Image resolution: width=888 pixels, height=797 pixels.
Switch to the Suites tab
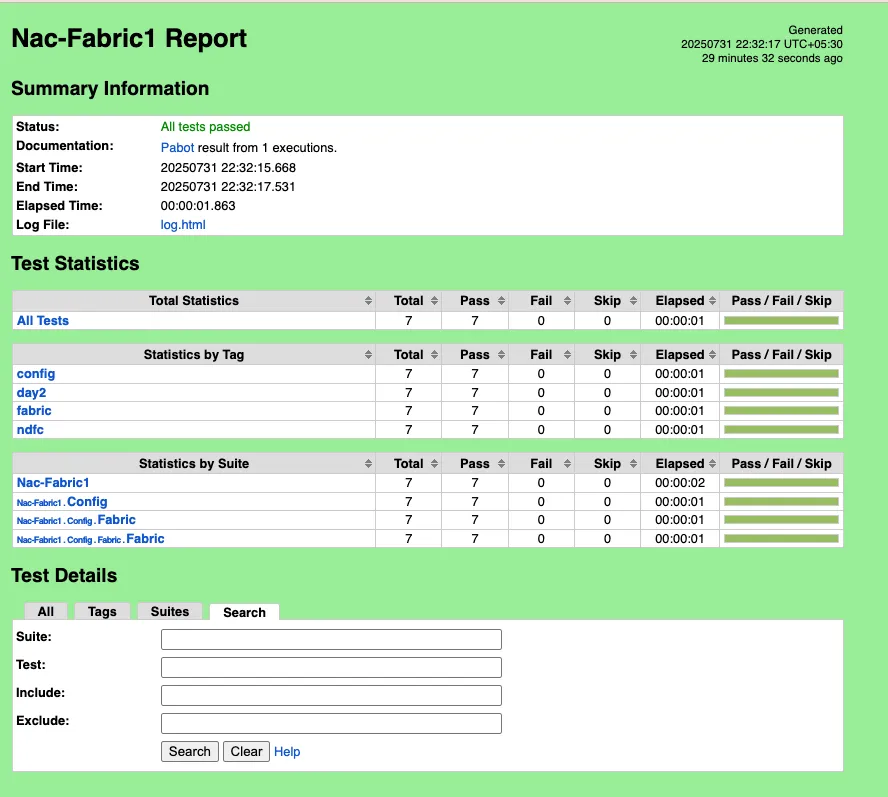point(169,611)
